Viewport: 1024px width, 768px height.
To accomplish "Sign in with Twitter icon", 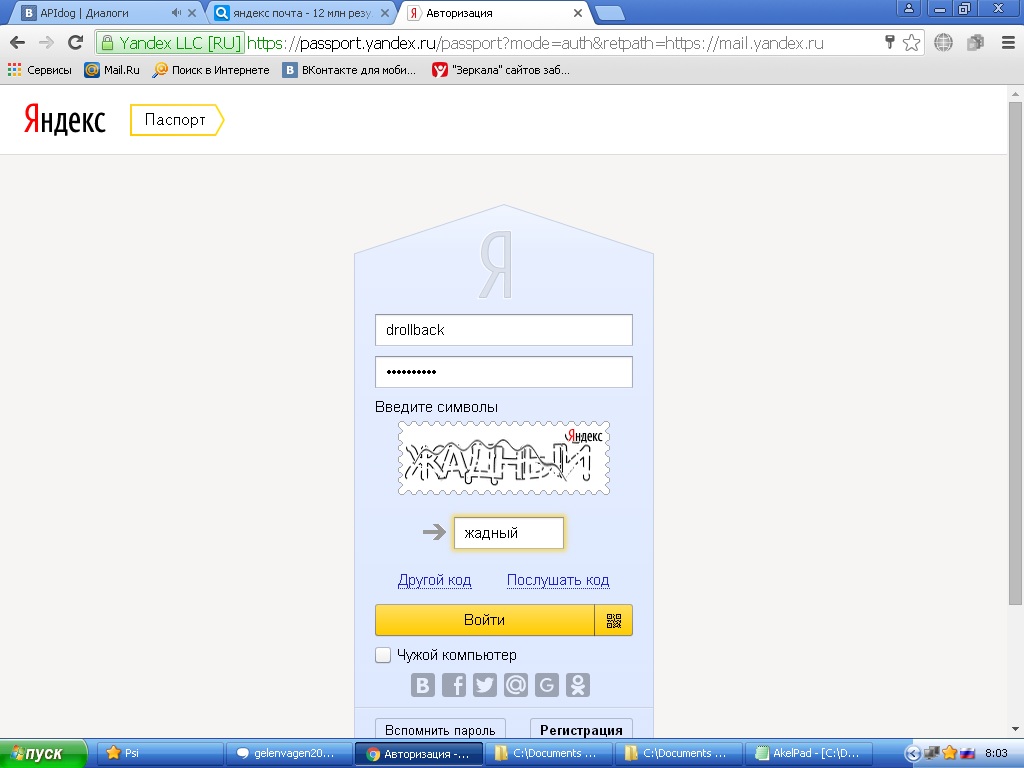I will [485, 685].
